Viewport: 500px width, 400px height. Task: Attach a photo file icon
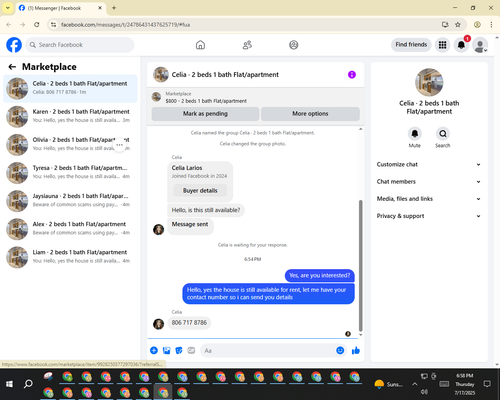coord(166,350)
